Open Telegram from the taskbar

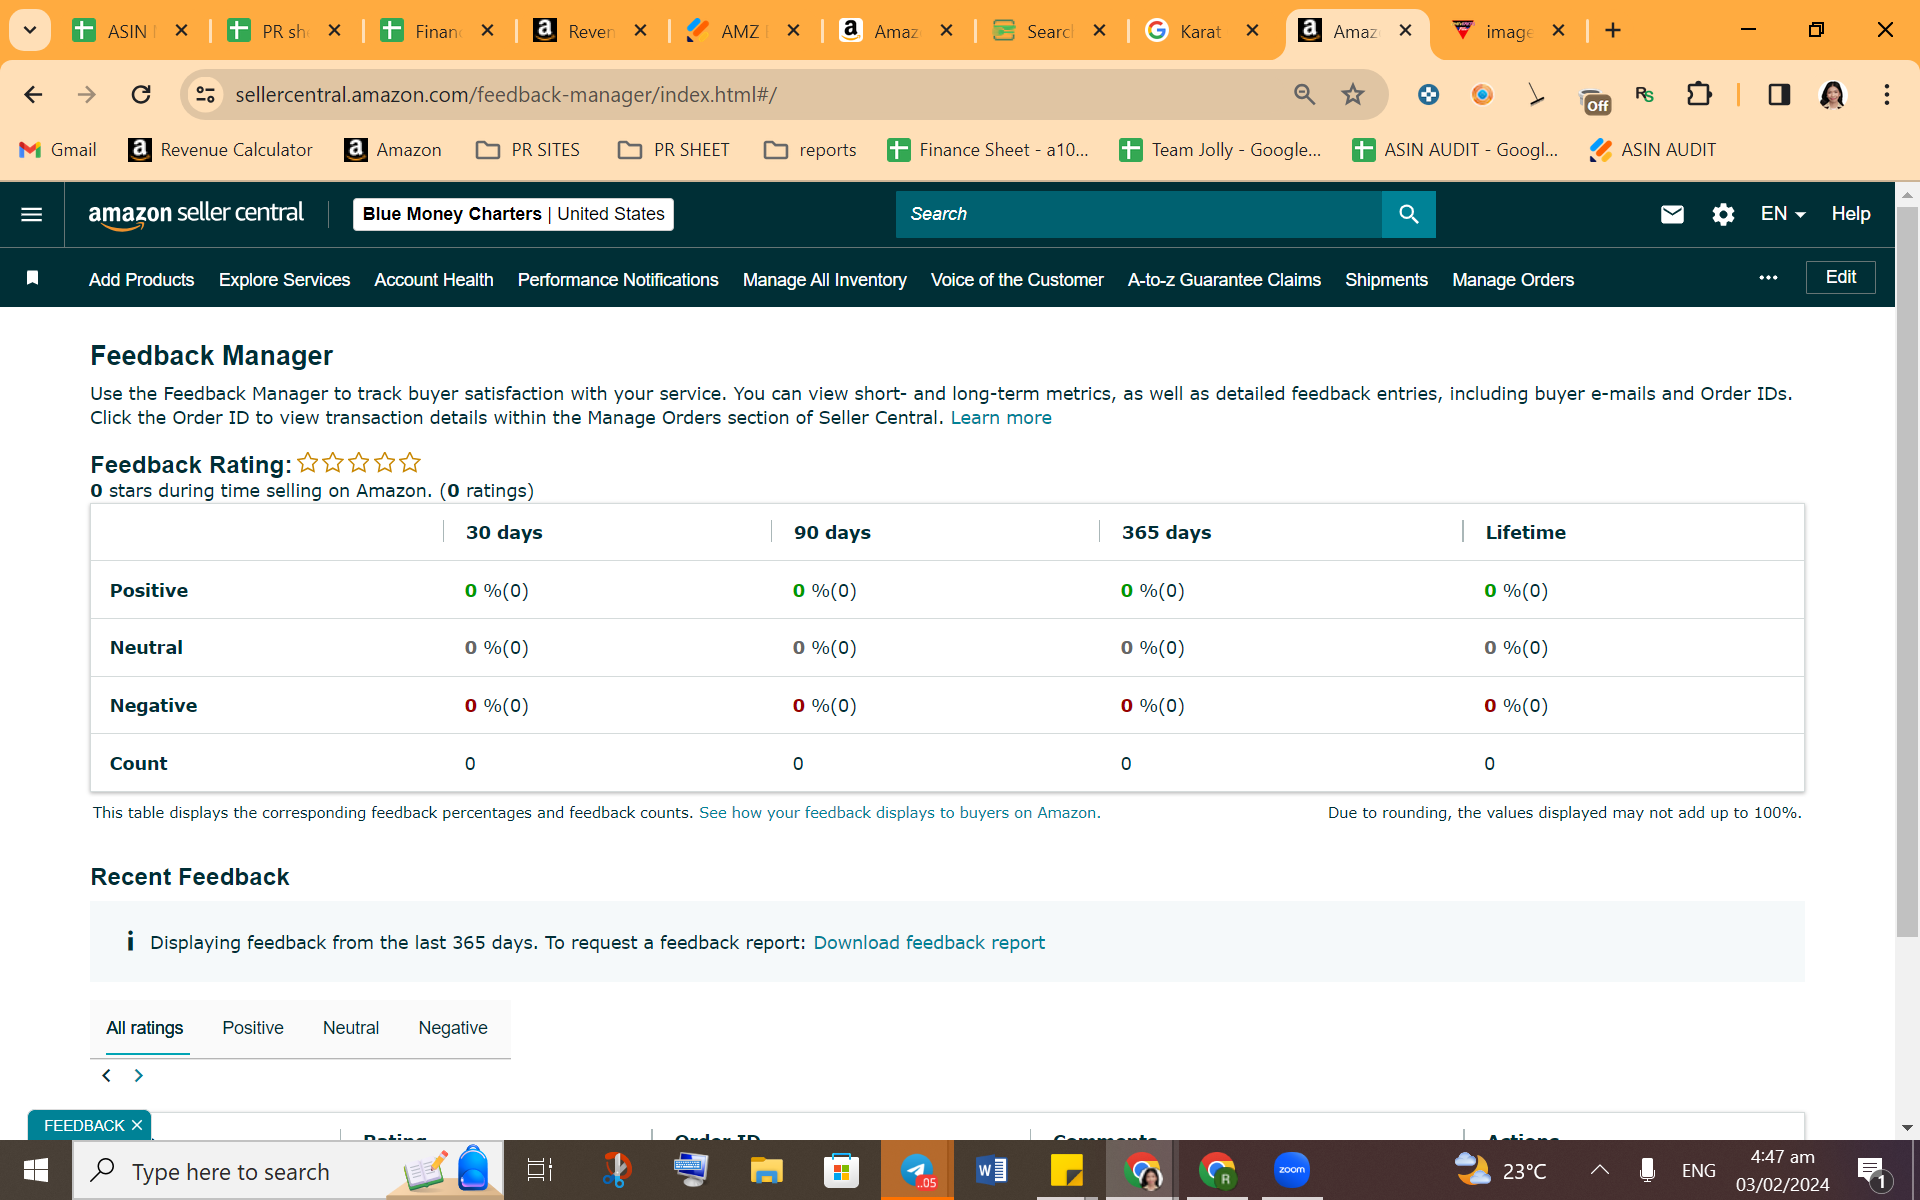(917, 1170)
